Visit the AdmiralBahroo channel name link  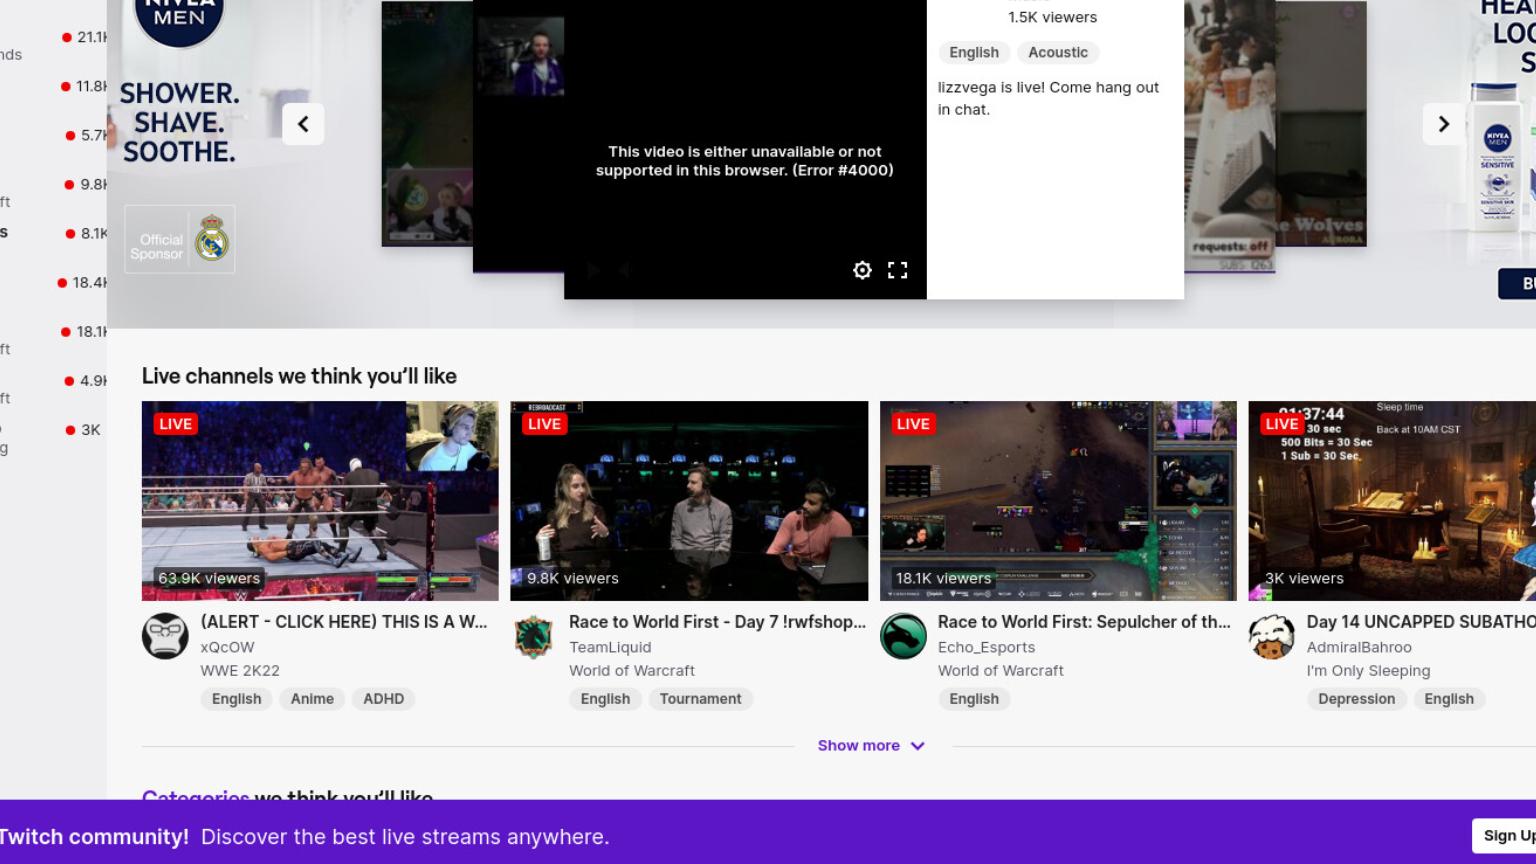coord(1359,647)
